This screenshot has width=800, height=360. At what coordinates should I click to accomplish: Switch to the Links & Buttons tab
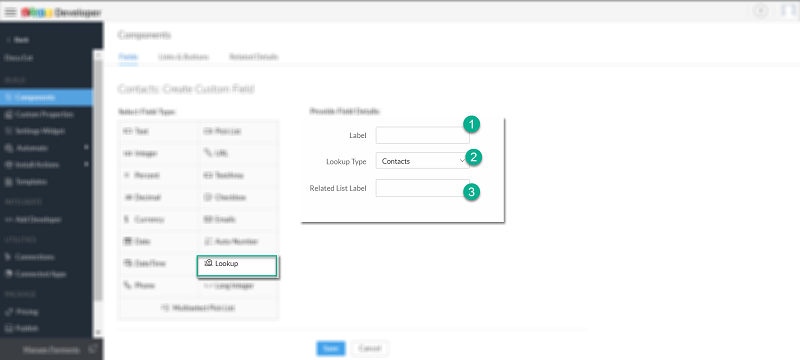(x=183, y=57)
